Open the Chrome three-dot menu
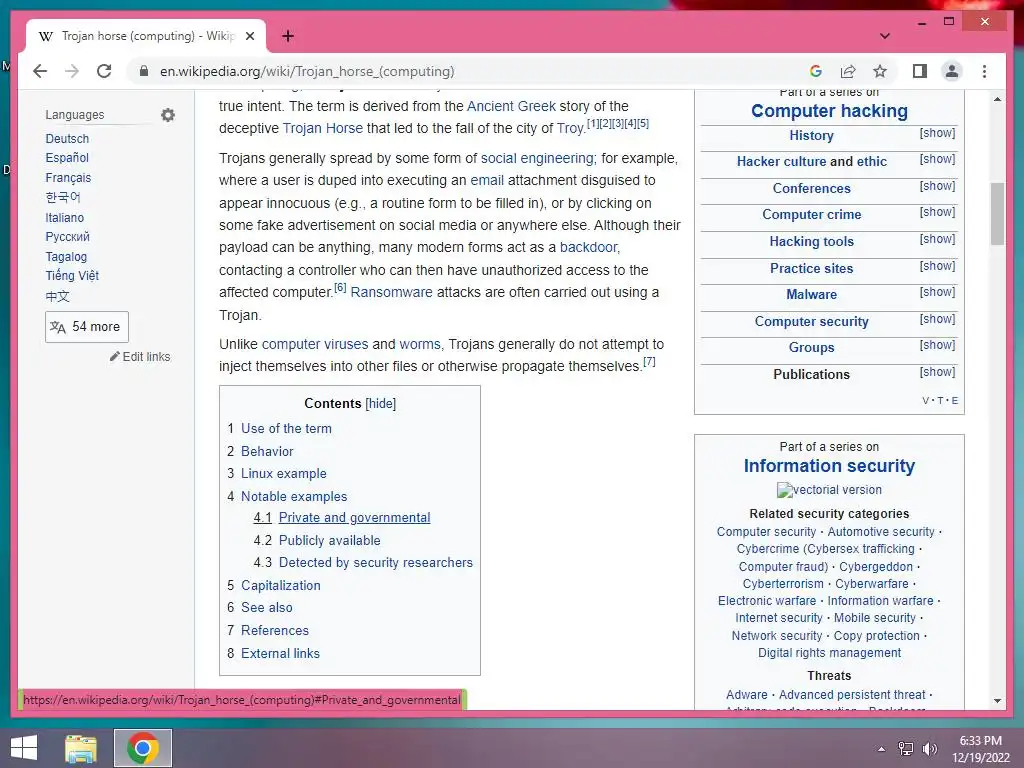1024x768 pixels. coord(984,71)
